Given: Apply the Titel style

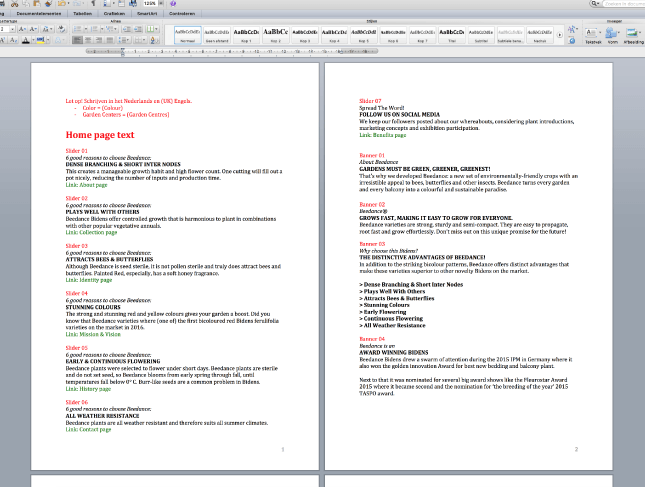Looking at the screenshot, I should (452, 35).
